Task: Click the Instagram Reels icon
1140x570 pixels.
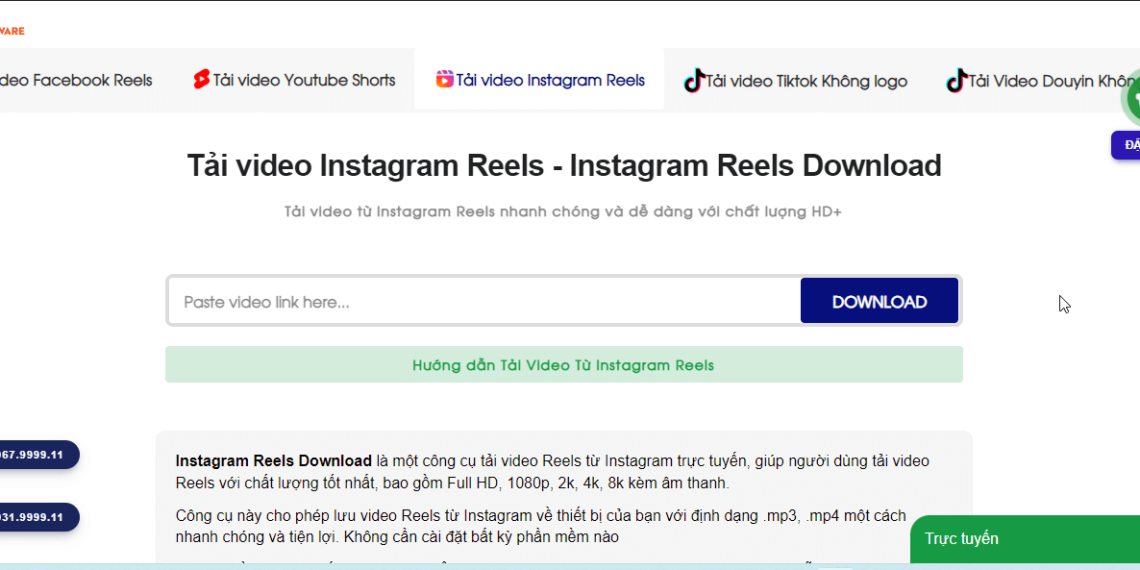Action: coord(444,79)
